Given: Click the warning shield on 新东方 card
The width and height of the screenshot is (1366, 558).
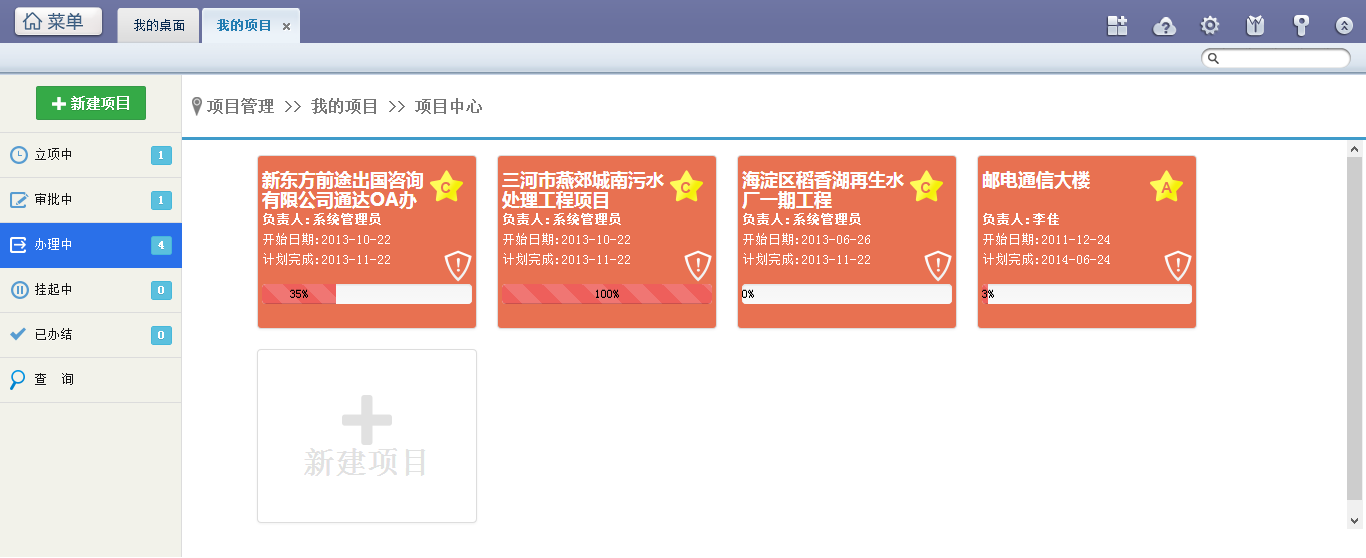Looking at the screenshot, I should (458, 266).
